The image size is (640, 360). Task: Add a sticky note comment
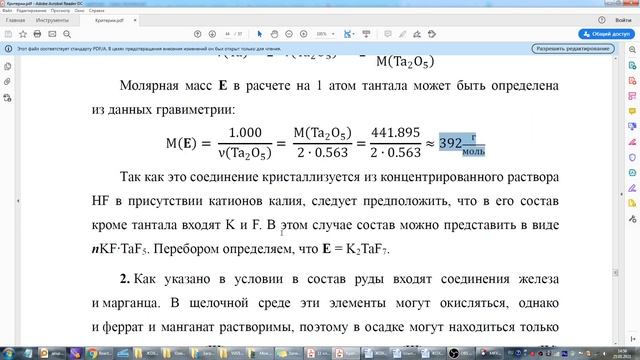pos(388,34)
